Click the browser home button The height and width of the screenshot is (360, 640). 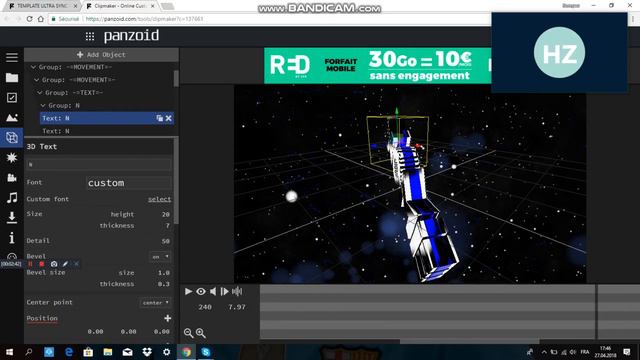click(41, 19)
